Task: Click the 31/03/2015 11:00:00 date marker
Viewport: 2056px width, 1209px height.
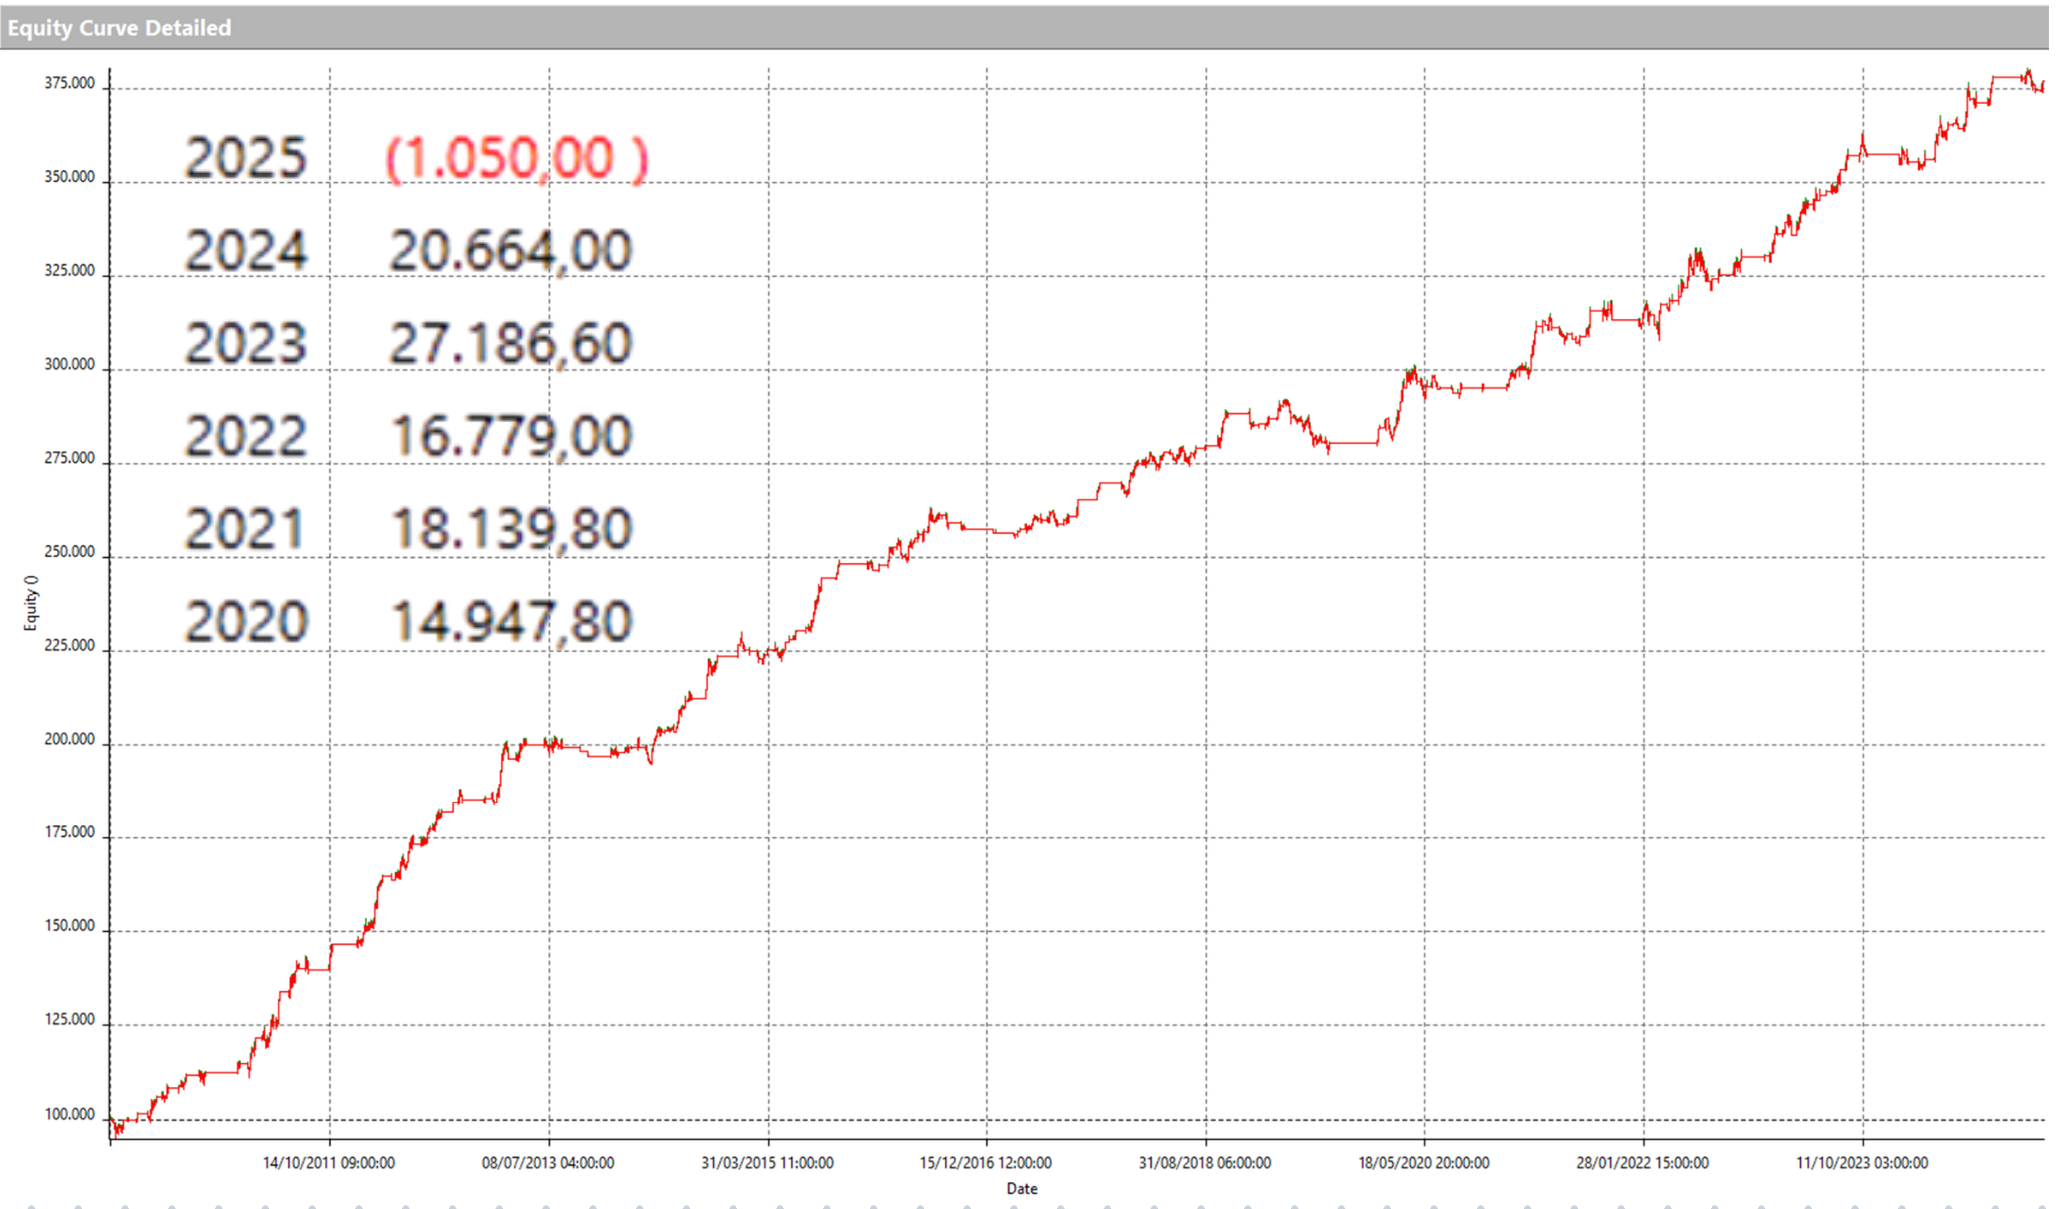Action: click(x=767, y=1163)
